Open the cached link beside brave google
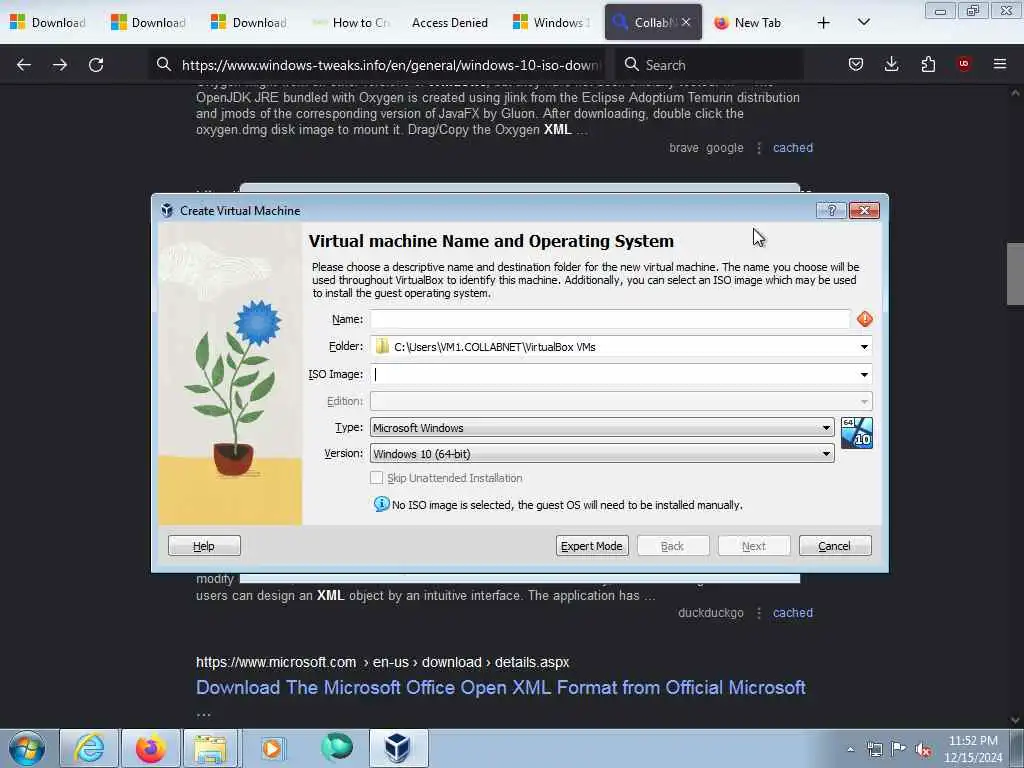Image resolution: width=1024 pixels, height=768 pixels. (793, 148)
